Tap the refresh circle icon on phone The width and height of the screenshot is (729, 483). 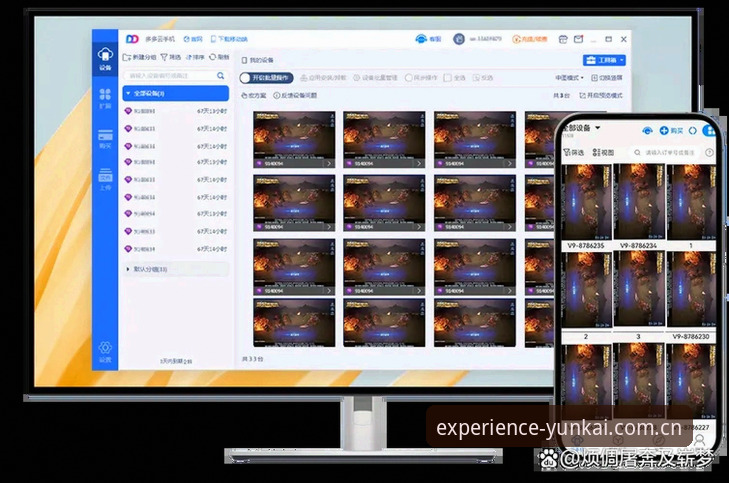click(x=693, y=131)
